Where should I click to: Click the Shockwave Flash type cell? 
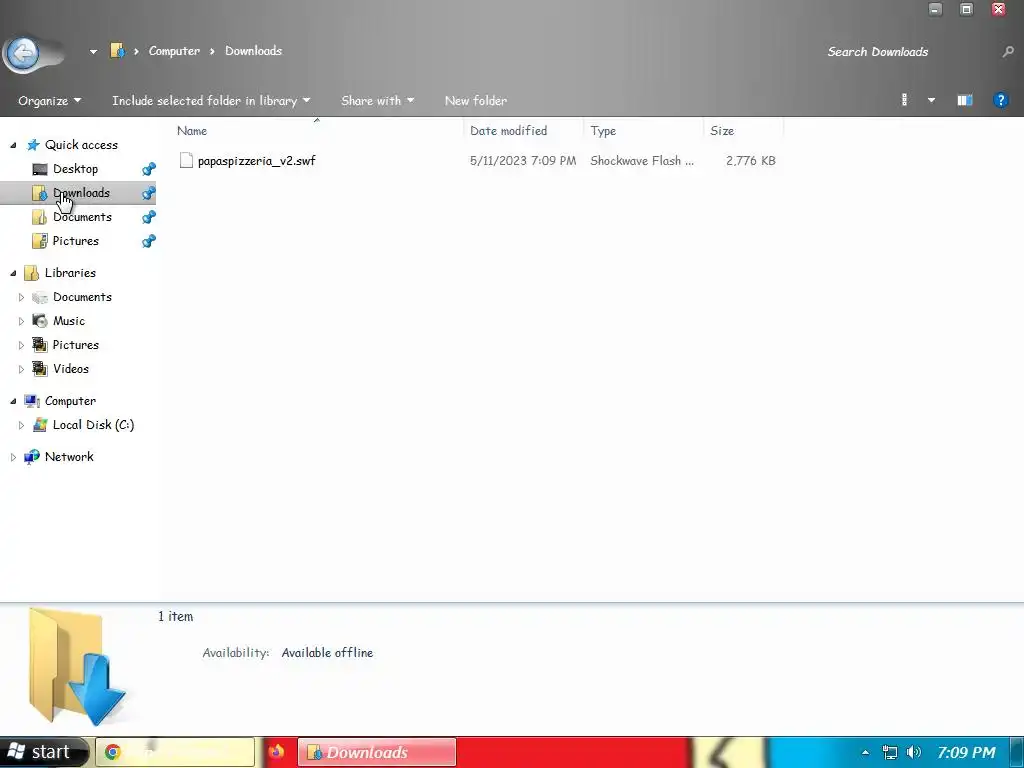(x=642, y=161)
